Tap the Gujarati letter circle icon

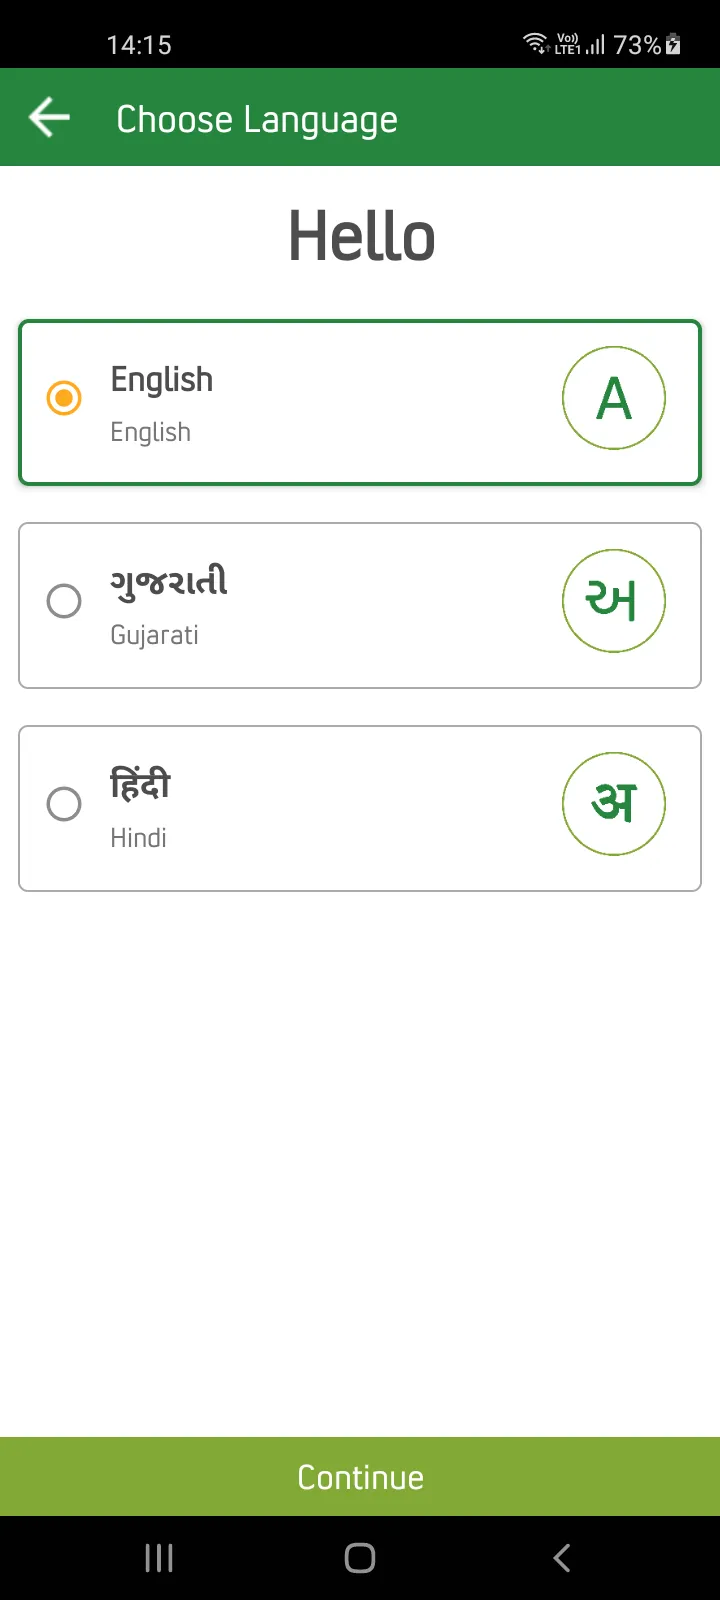614,601
